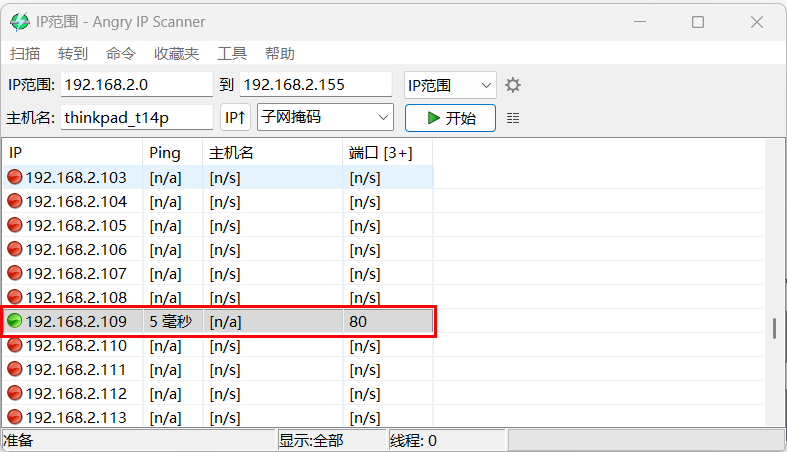
Task: Maximize the Angry IP Scanner window
Action: pyautogui.click(x=698, y=22)
